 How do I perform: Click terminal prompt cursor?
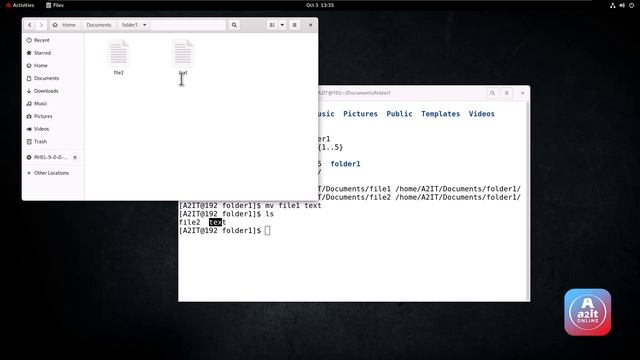click(x=267, y=231)
